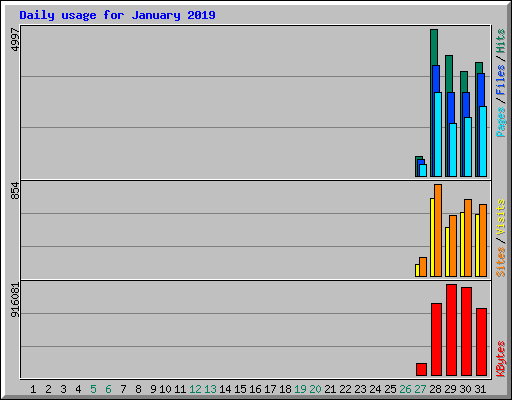512x400 pixels.
Task: Click day 27 on the date axis
Action: [x=420, y=389]
